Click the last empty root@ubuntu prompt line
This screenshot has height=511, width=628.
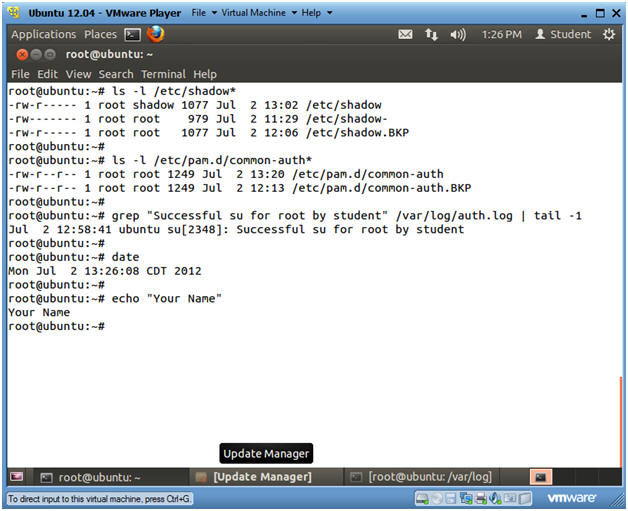[56, 326]
